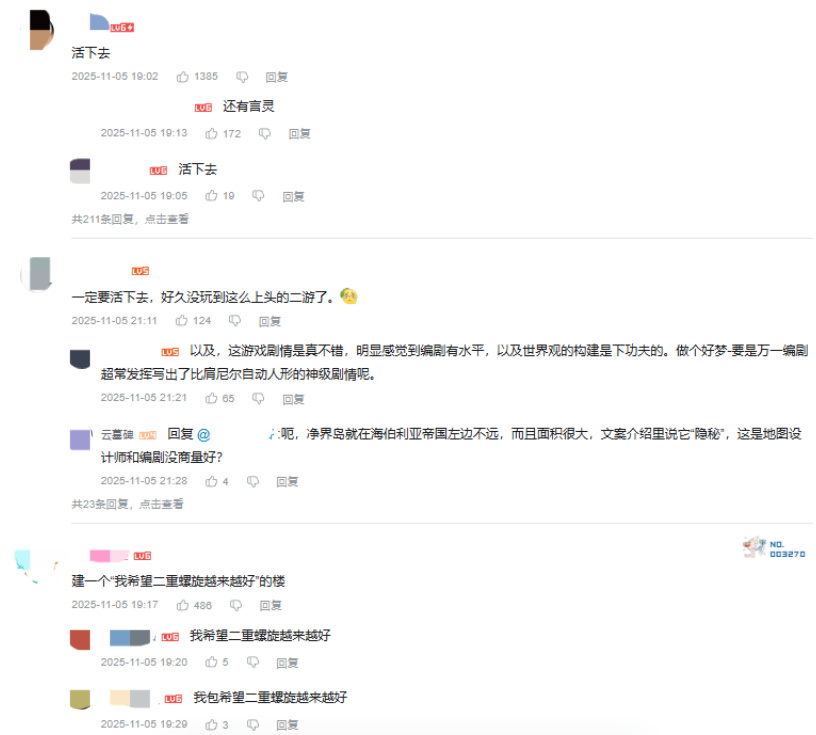
Task: Expand all 211 replies under first comment
Action: [x=130, y=219]
